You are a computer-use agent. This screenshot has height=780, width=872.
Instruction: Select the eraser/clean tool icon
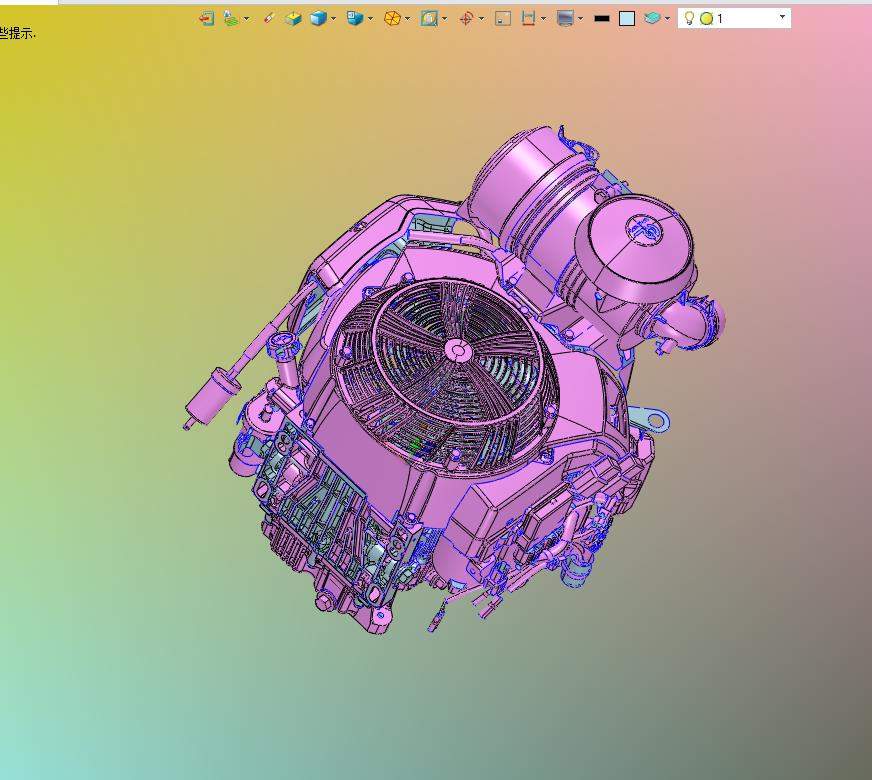(x=269, y=18)
